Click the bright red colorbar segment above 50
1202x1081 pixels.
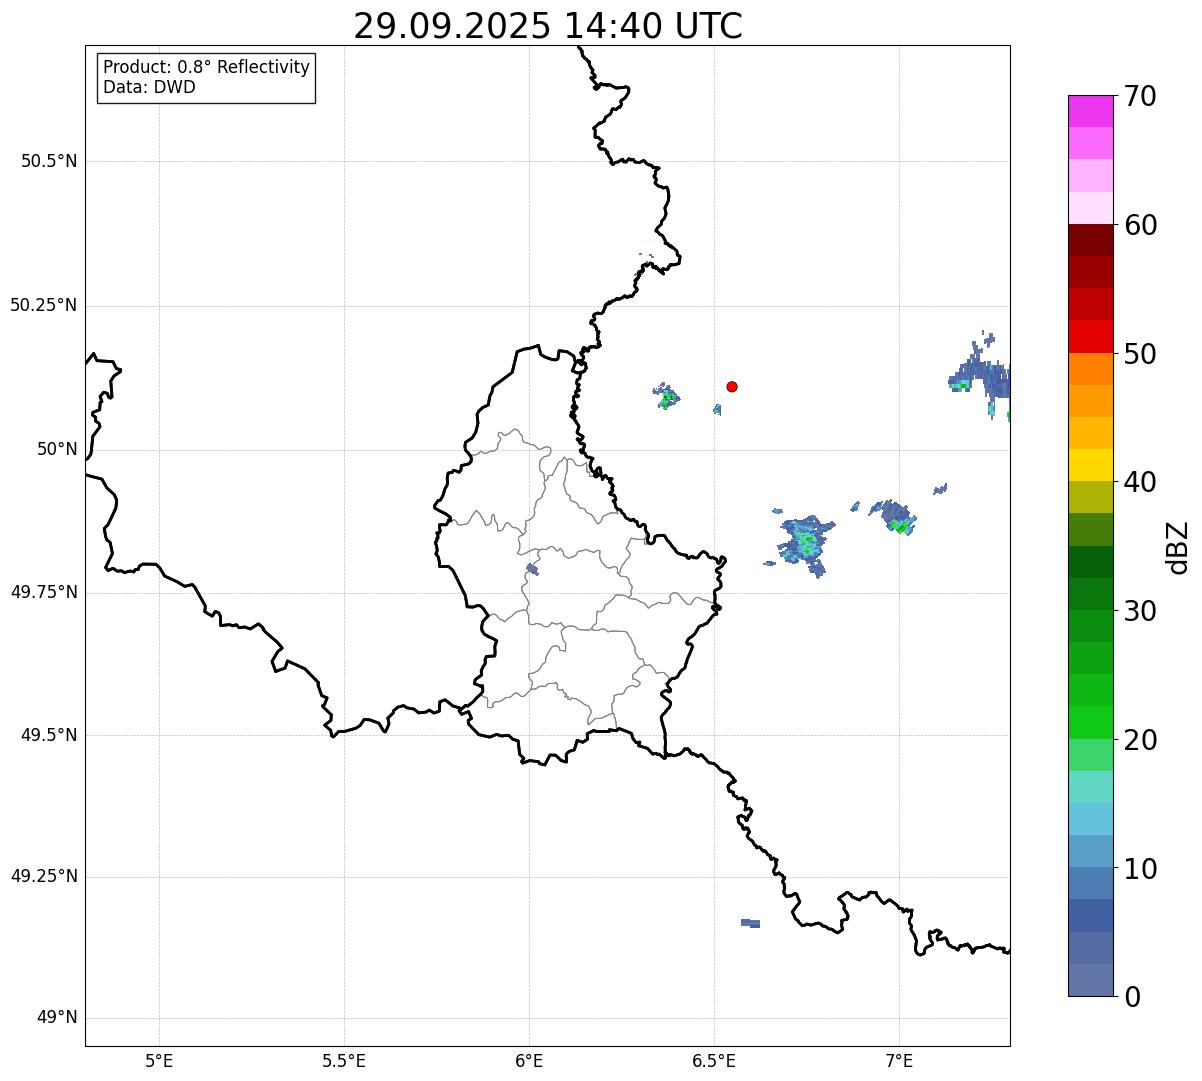coord(1091,336)
